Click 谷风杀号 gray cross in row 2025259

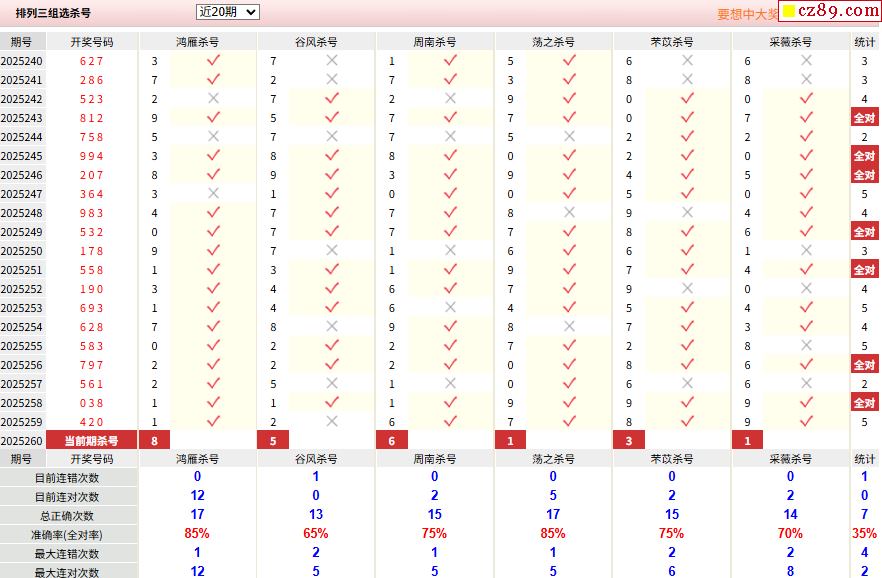pyautogui.click(x=332, y=421)
